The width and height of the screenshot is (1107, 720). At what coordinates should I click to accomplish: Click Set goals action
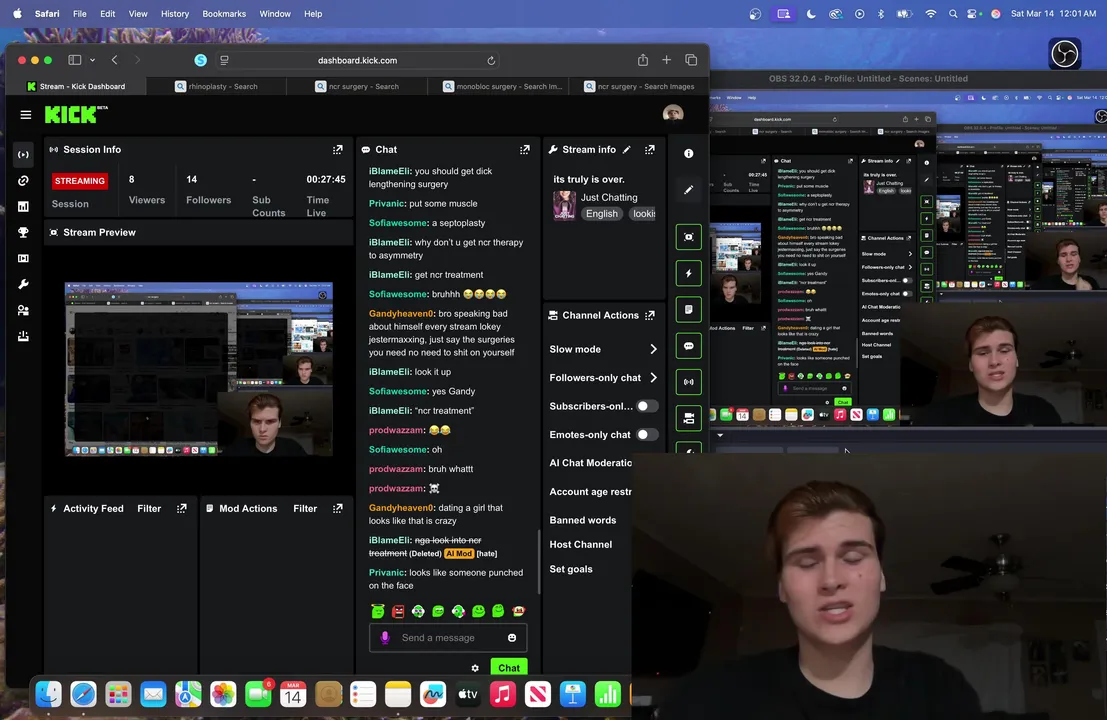click(570, 569)
